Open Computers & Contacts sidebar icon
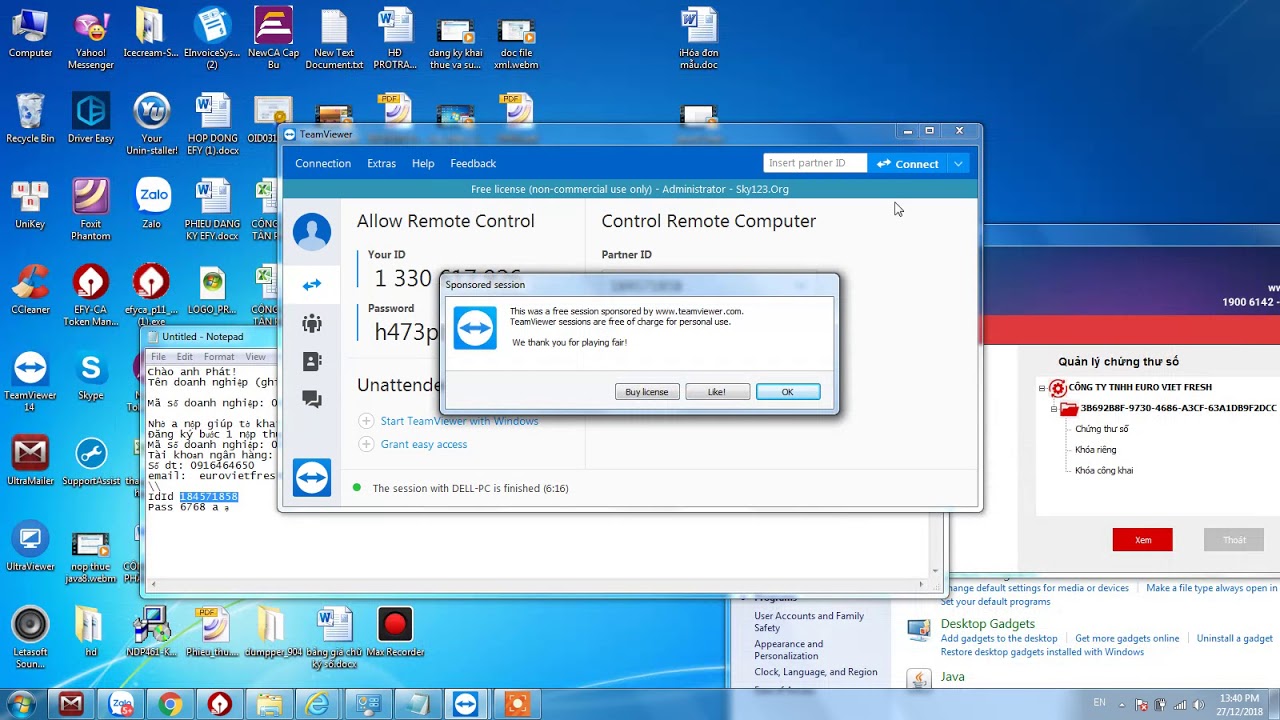Viewport: 1280px width, 720px height. coord(312,361)
